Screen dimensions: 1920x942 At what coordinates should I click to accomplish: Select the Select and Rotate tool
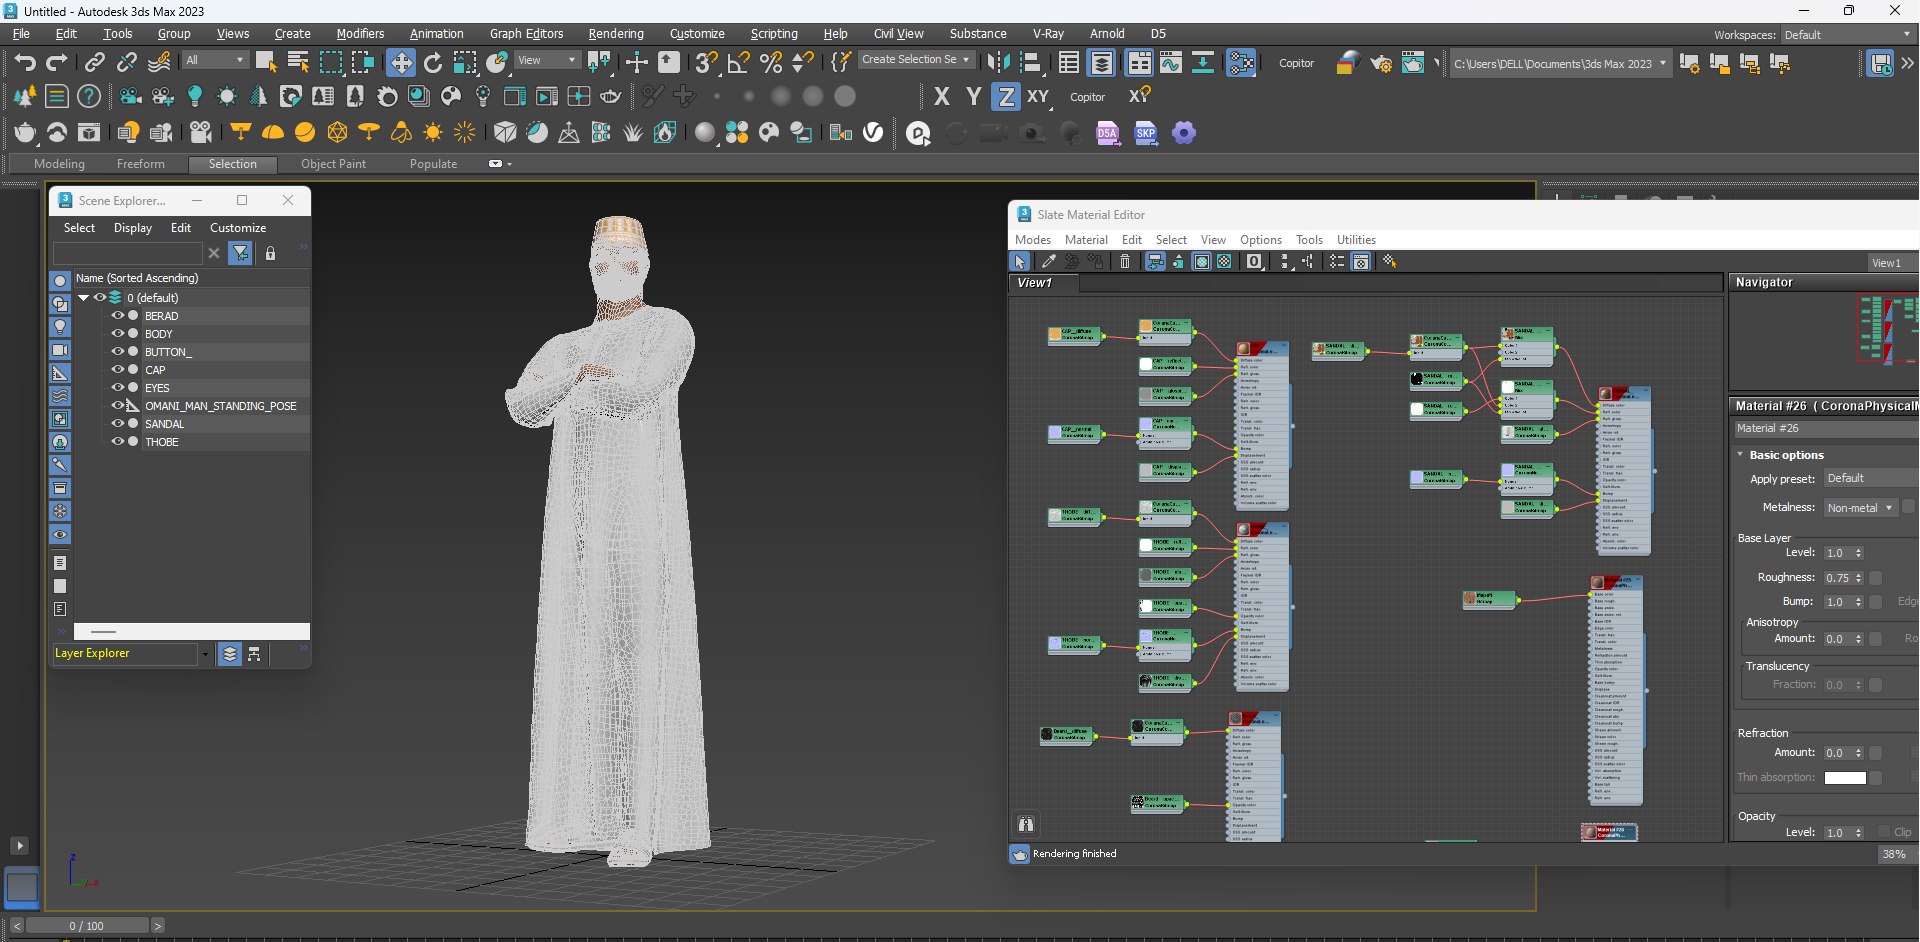[433, 63]
